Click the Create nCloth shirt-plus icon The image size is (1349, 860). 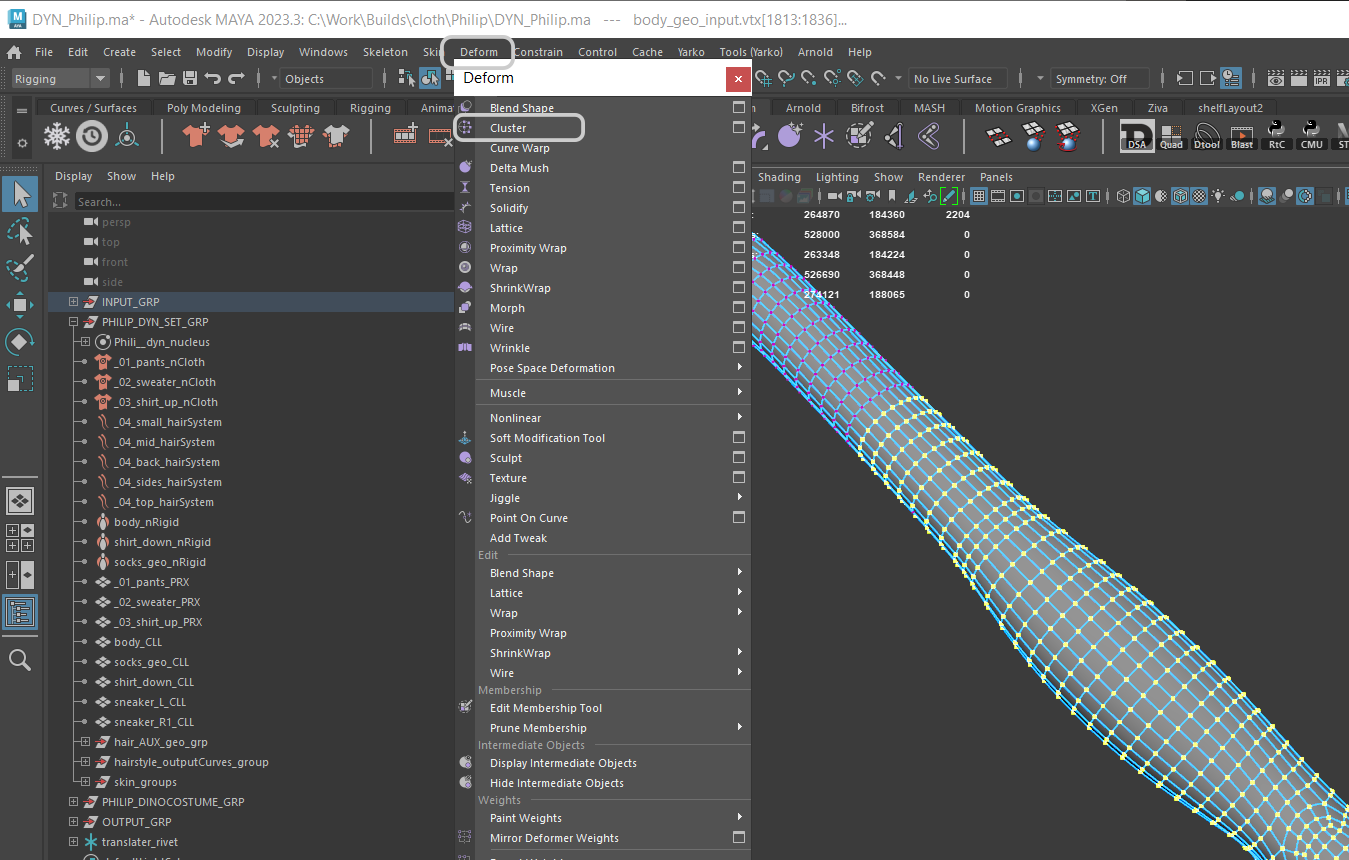(x=197, y=136)
